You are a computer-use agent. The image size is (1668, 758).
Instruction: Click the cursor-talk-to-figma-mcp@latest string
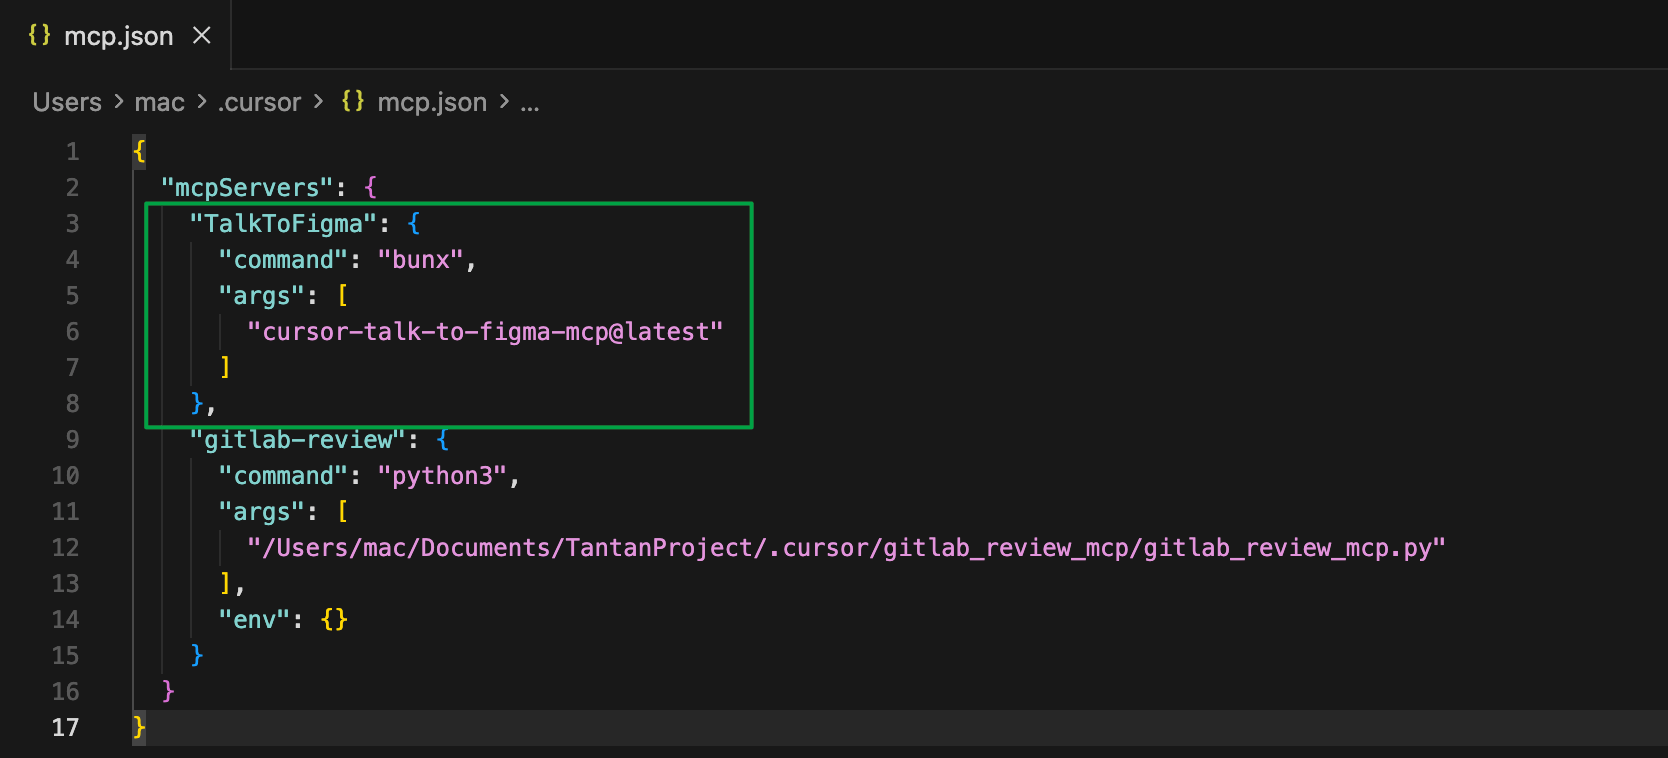[485, 332]
